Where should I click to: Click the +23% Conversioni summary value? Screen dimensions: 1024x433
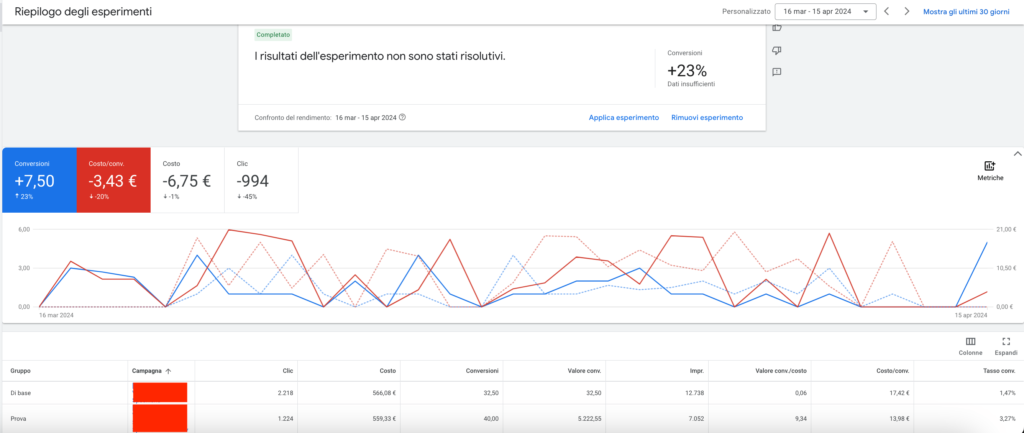coord(687,71)
